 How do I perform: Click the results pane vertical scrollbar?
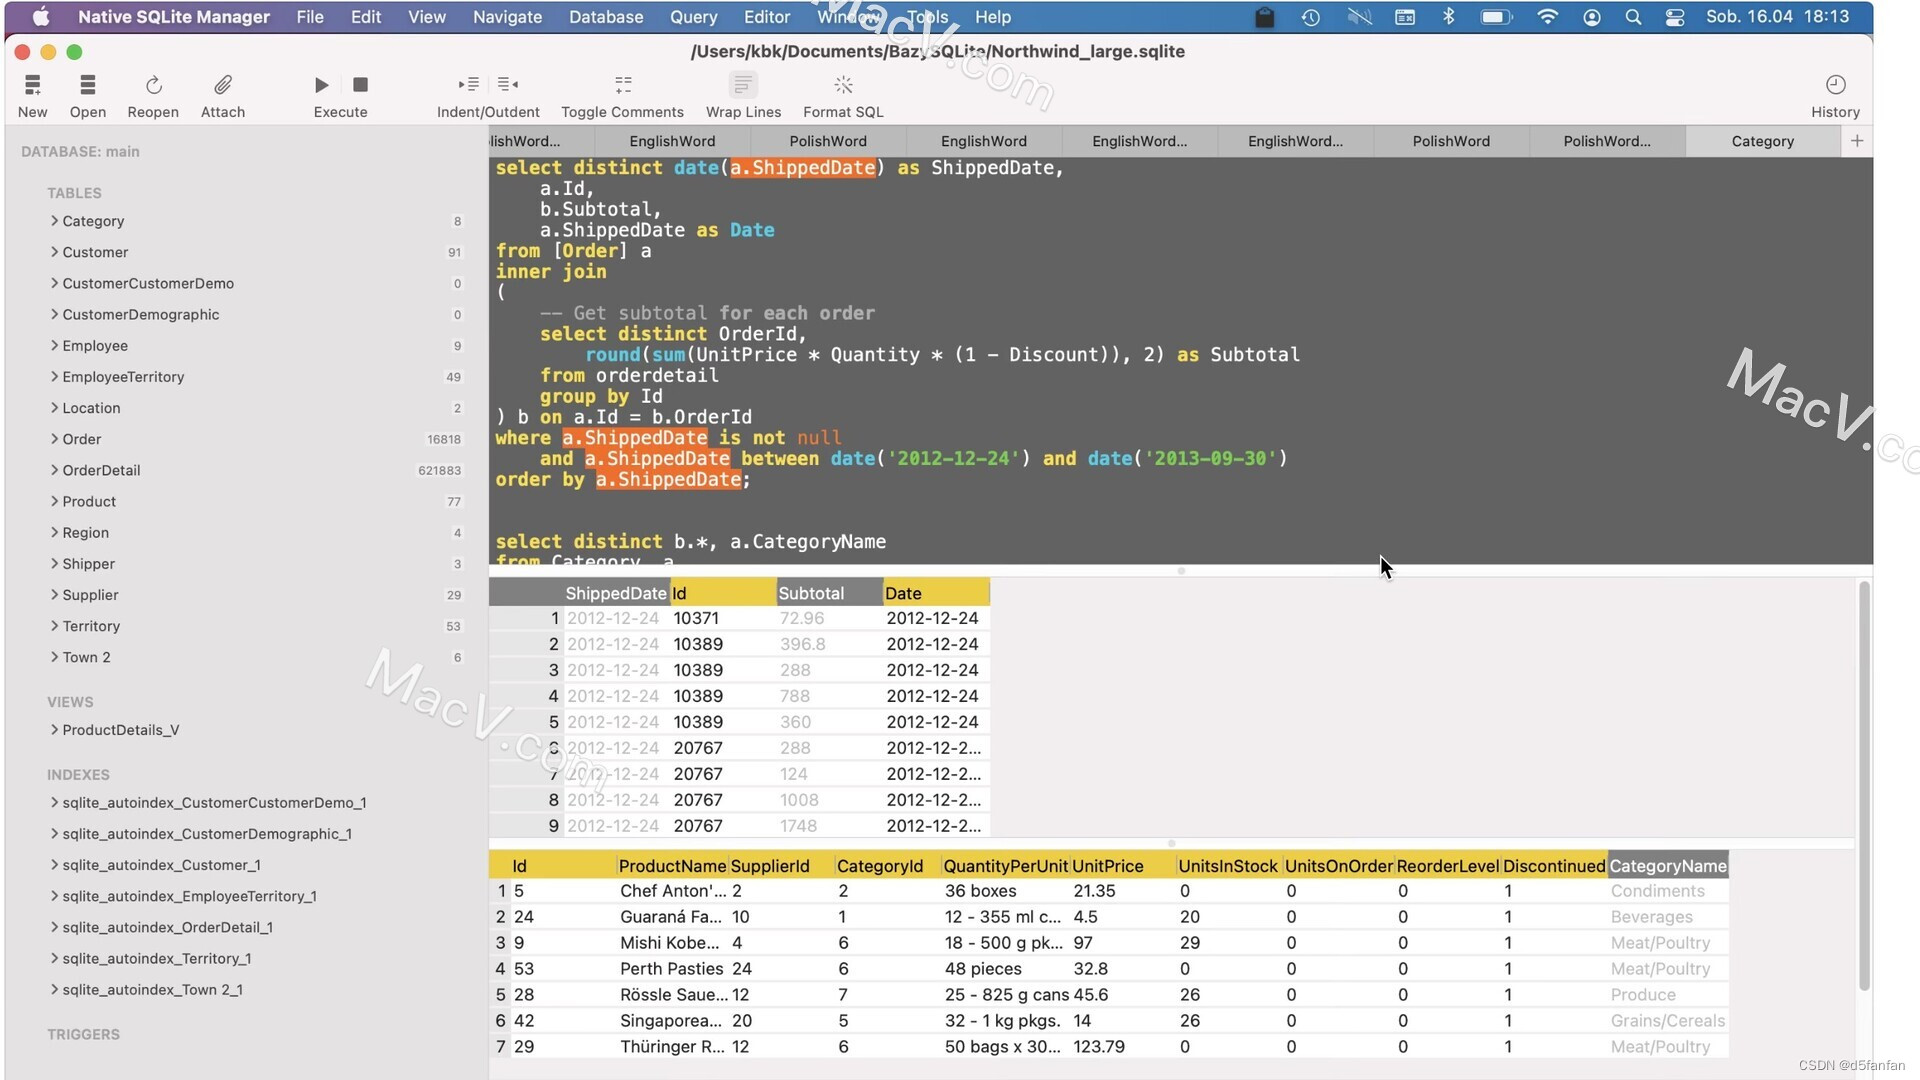click(1864, 785)
